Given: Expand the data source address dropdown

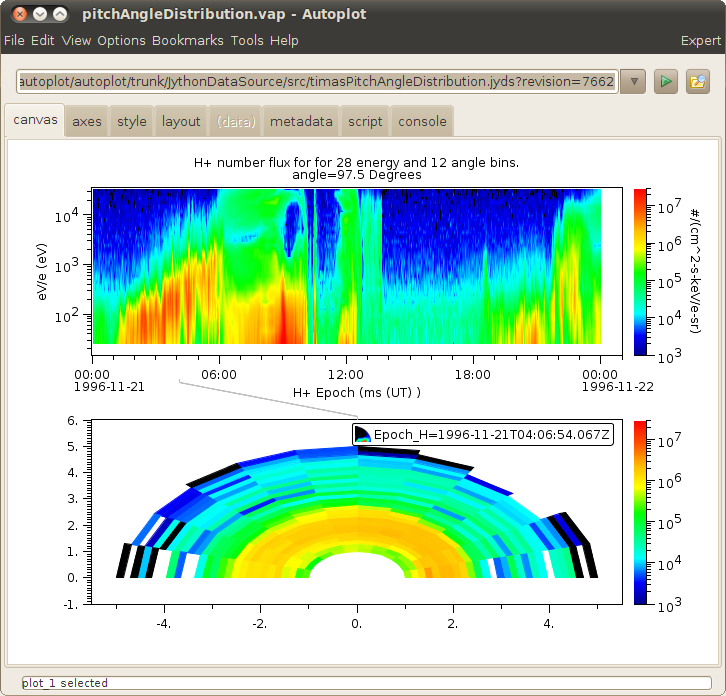Looking at the screenshot, I should [632, 81].
